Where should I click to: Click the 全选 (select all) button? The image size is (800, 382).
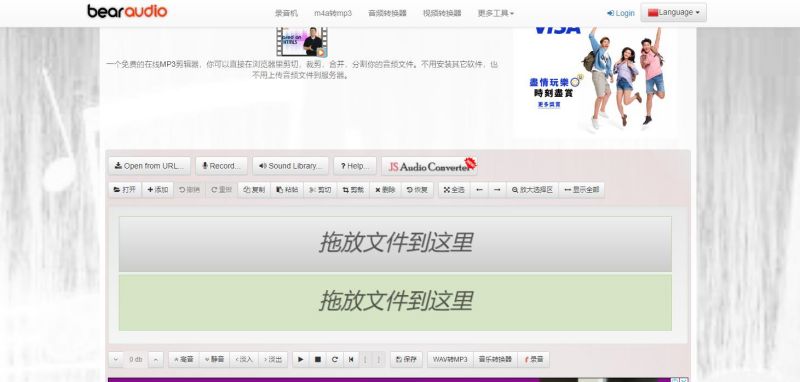click(454, 190)
